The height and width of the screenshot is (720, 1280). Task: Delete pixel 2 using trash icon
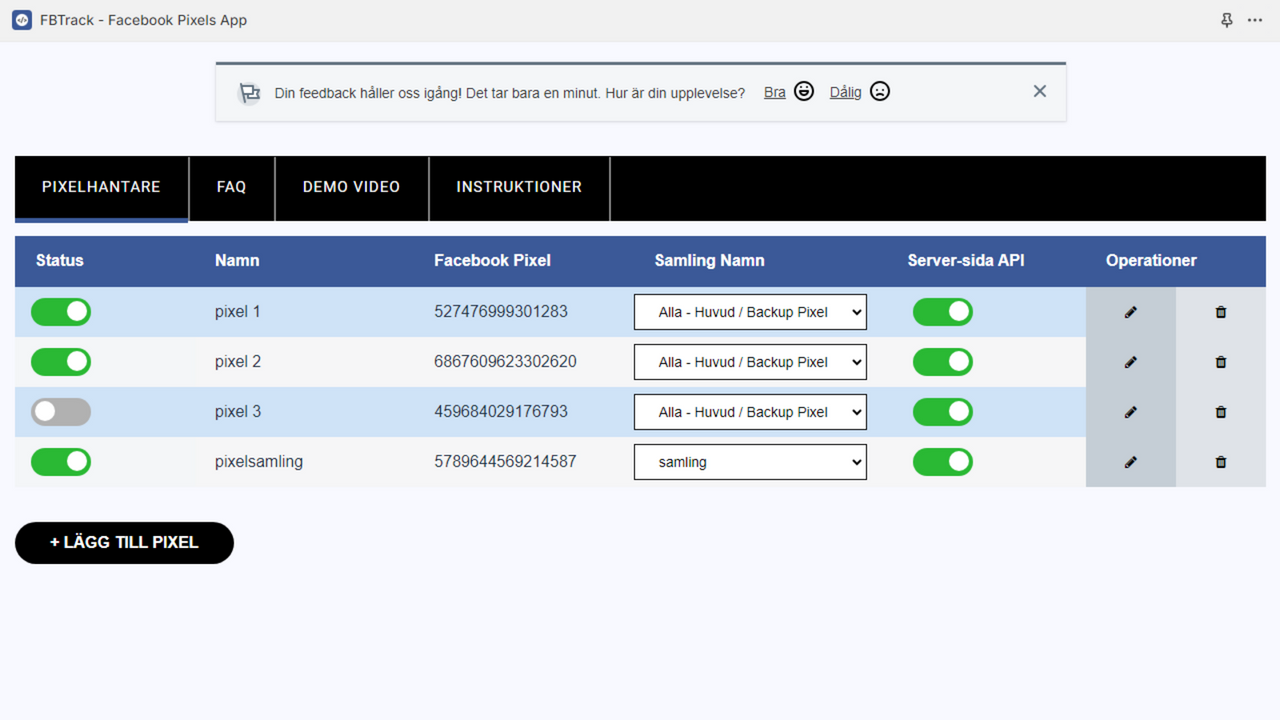click(x=1221, y=362)
